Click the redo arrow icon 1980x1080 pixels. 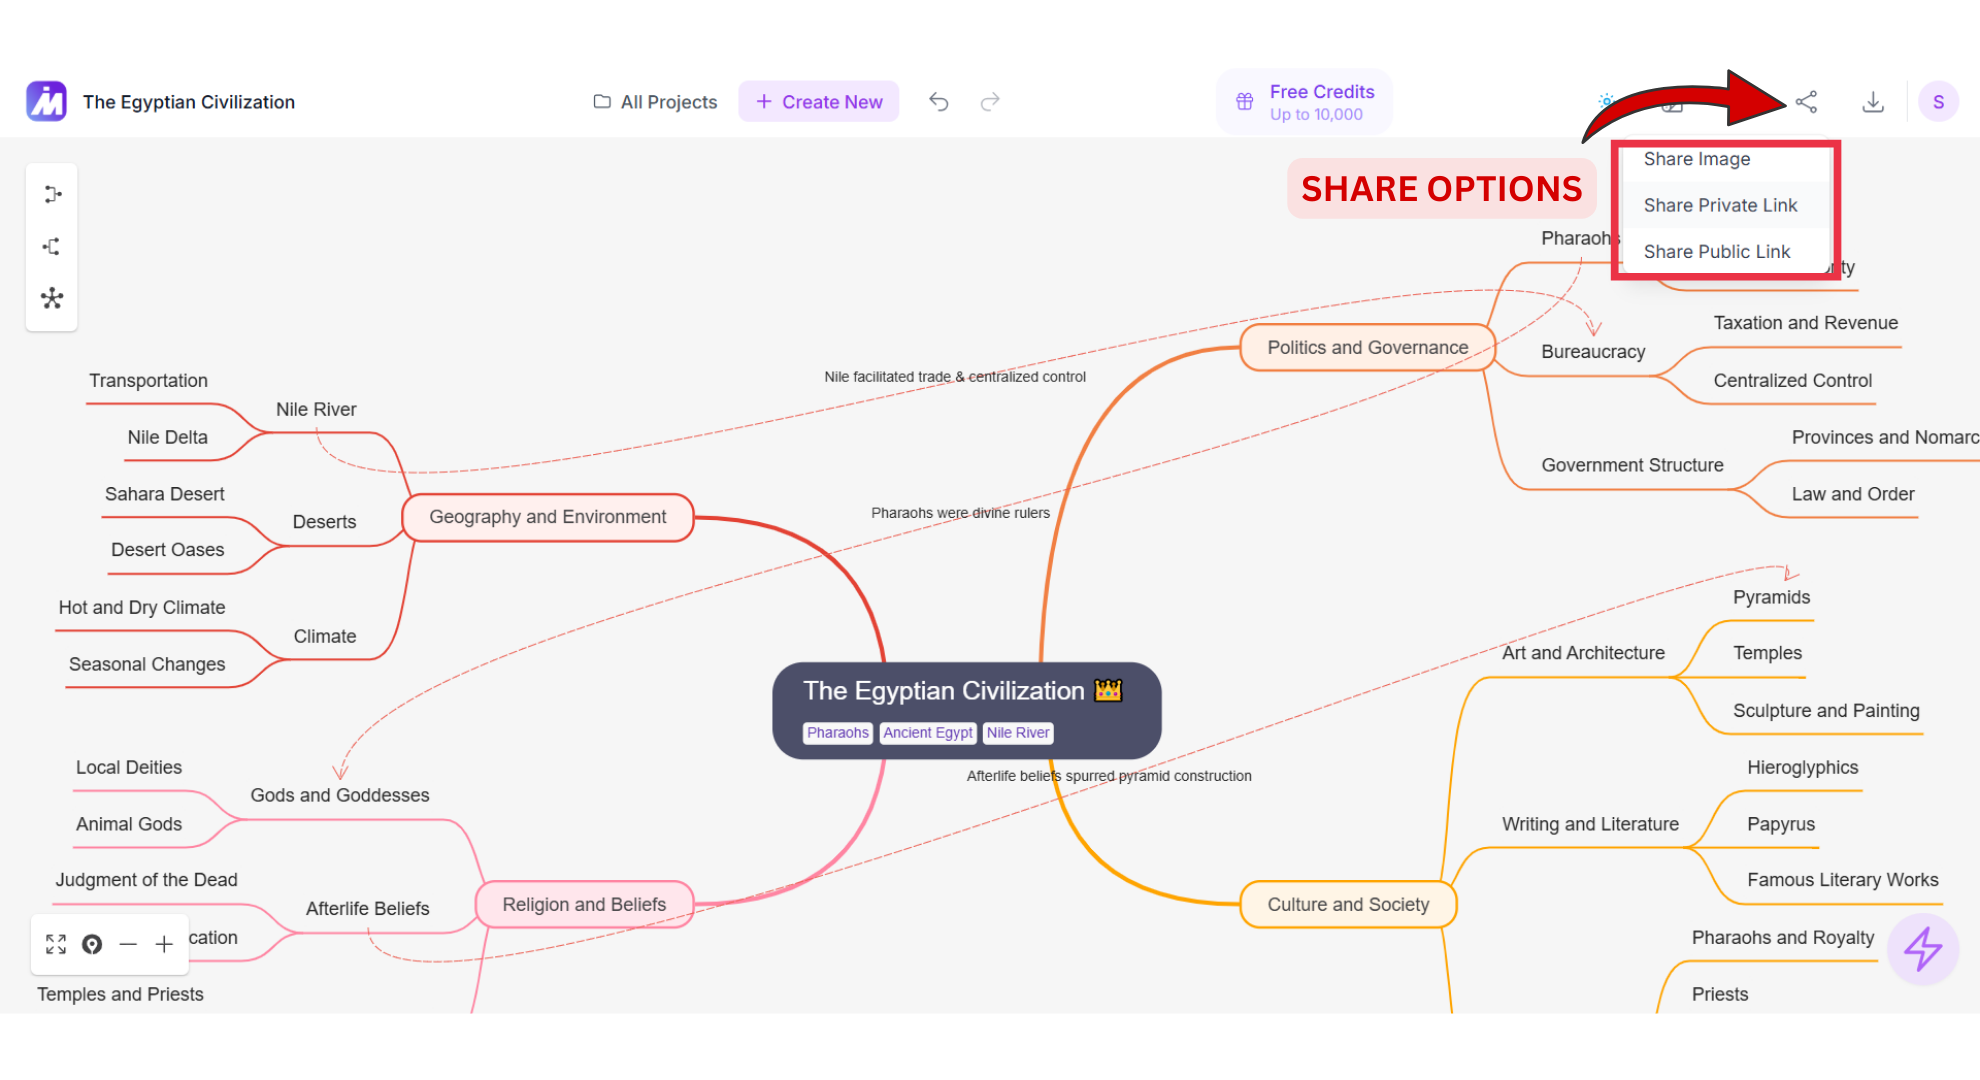point(990,102)
